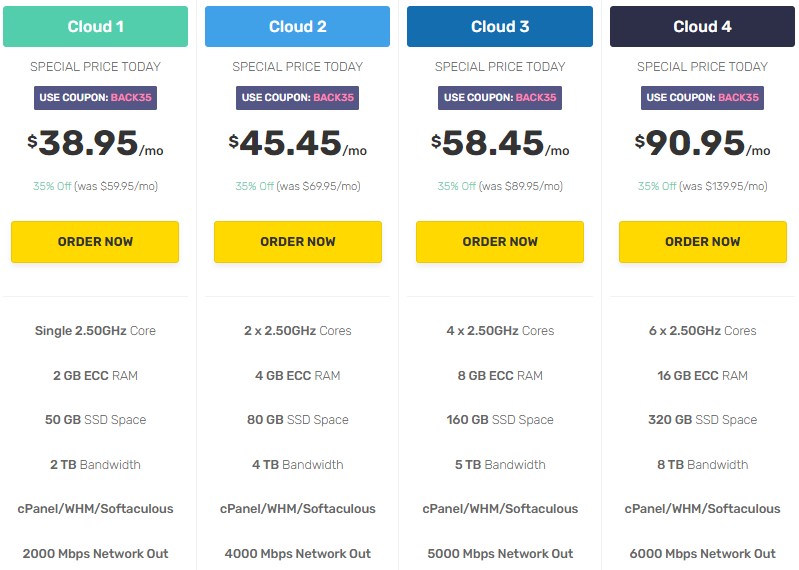799x570 pixels.
Task: Click "was $139.95/mo" discount note
Action: (724, 186)
